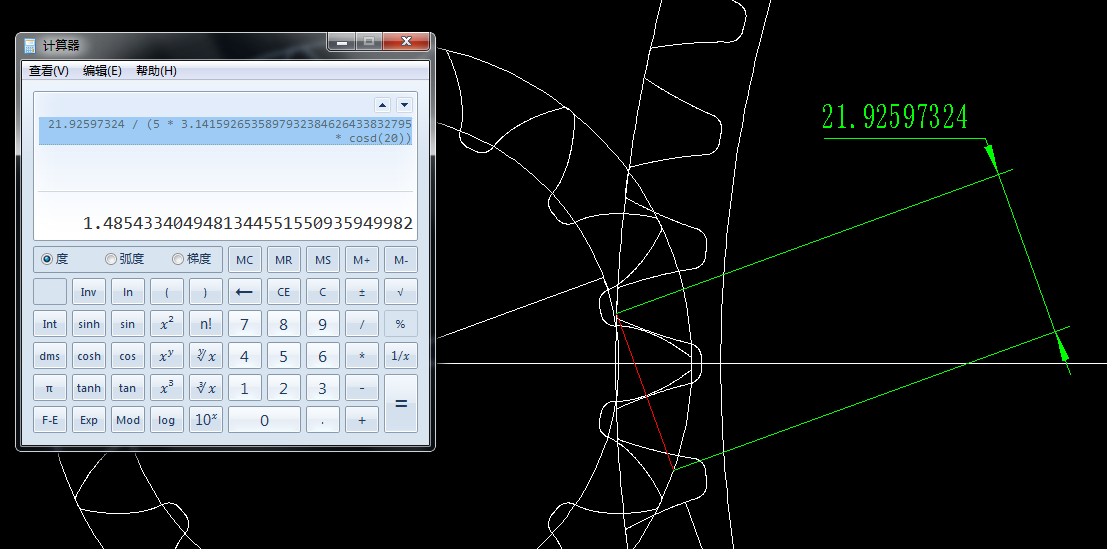Image resolution: width=1107 pixels, height=549 pixels.
Task: Click the tan key
Action: 128,387
